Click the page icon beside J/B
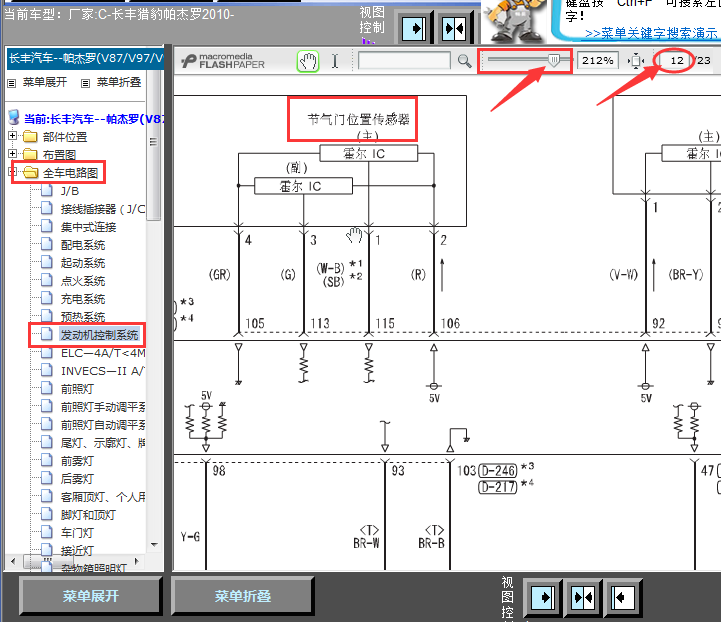The width and height of the screenshot is (721, 622). (46, 190)
